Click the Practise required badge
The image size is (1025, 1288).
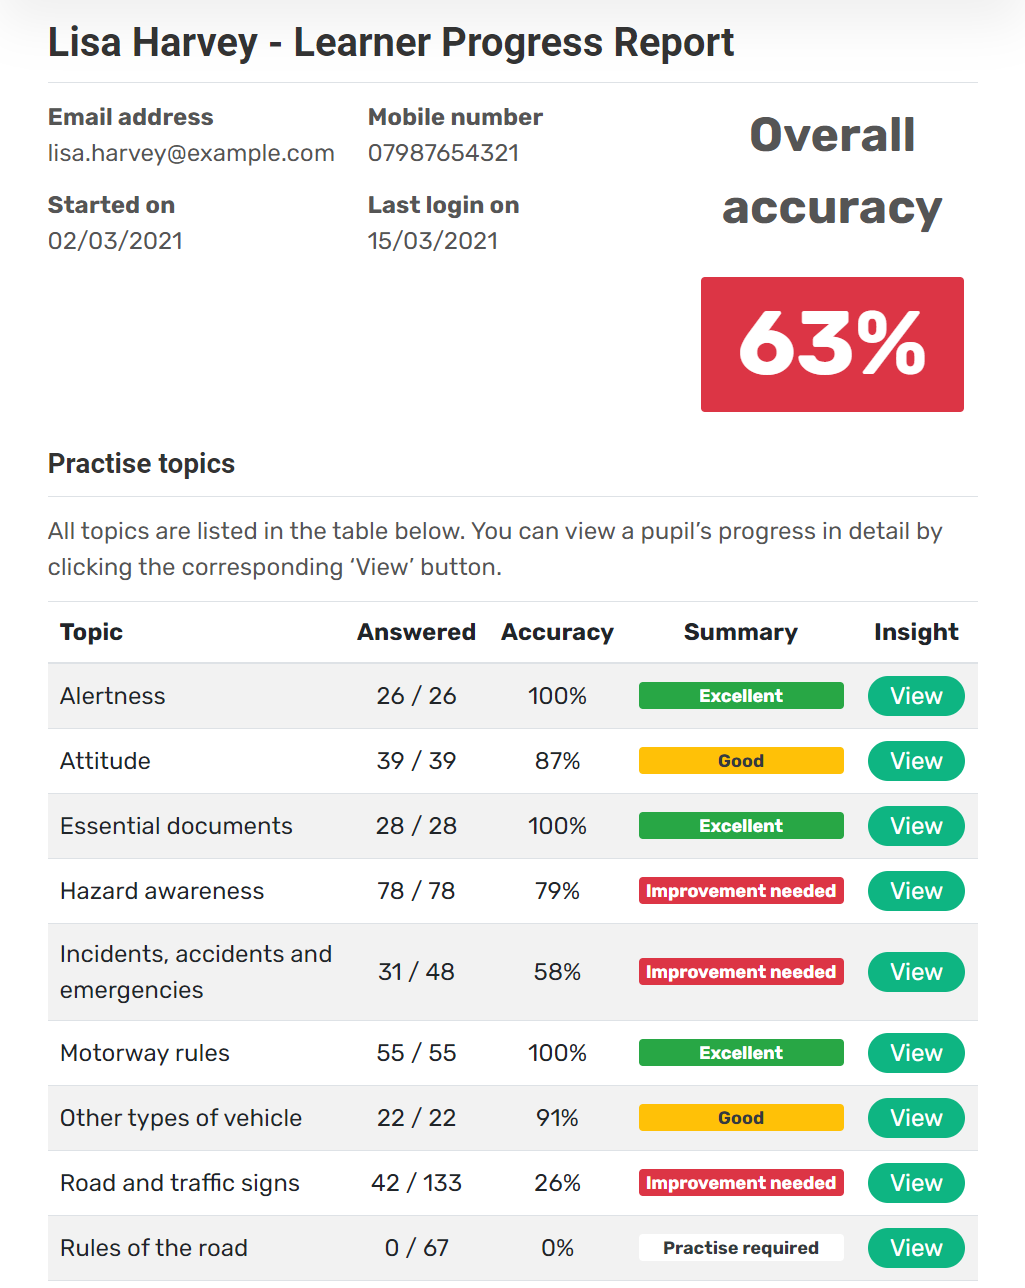[x=741, y=1248]
